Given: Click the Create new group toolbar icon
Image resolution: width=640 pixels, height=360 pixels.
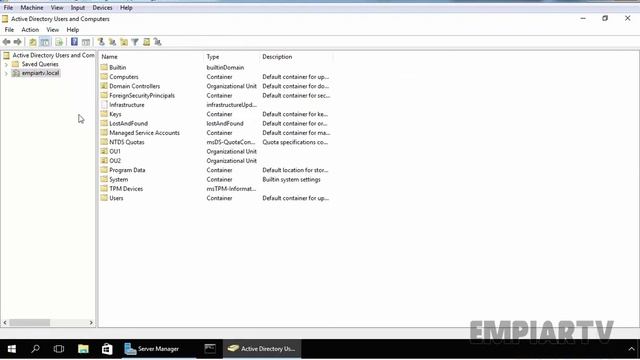Looking at the screenshot, I should point(112,42).
